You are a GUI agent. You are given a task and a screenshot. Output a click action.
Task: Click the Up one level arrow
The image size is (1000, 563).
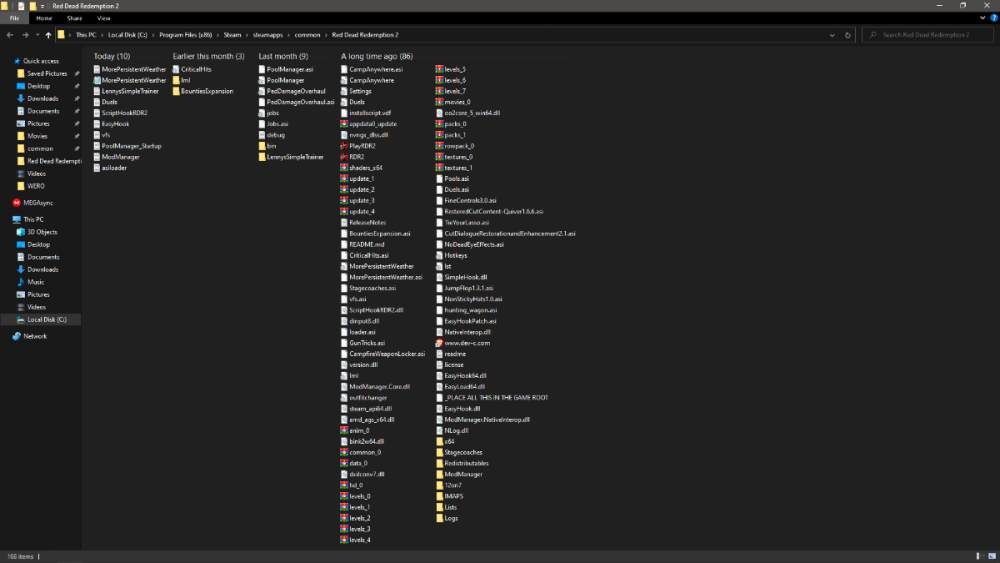[x=48, y=35]
